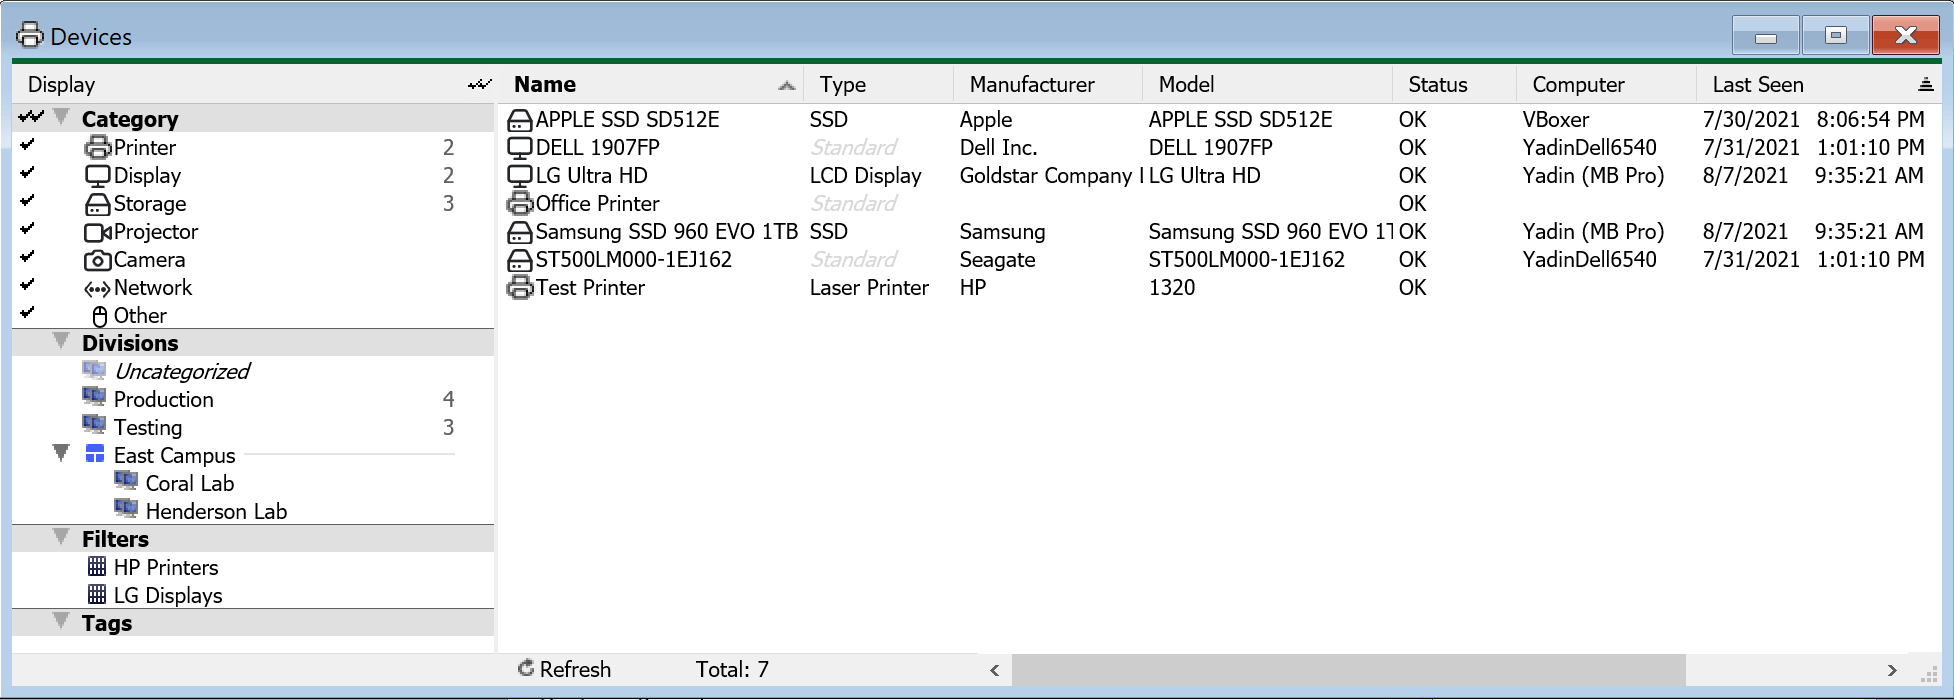The width and height of the screenshot is (1954, 700).
Task: Toggle the Display category checkmark
Action: coord(28,173)
